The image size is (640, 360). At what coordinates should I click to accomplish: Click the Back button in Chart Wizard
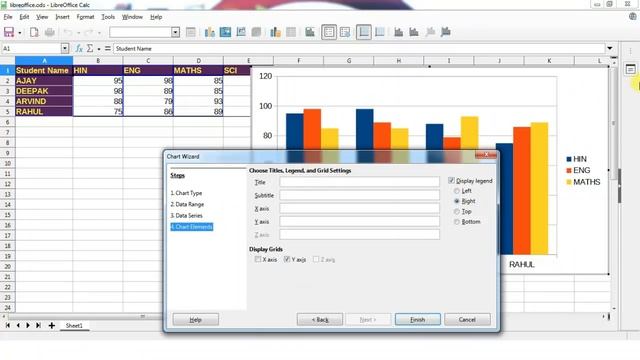pos(320,319)
